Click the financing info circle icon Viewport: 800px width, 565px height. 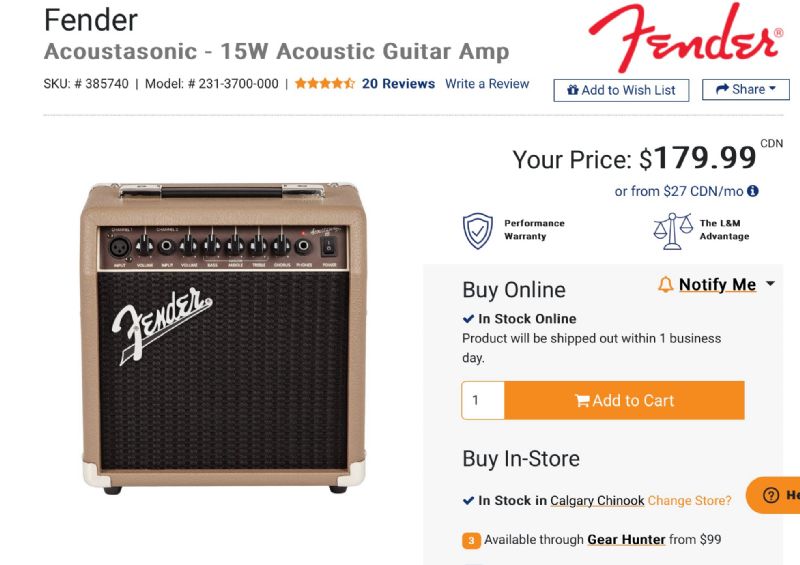click(x=753, y=191)
